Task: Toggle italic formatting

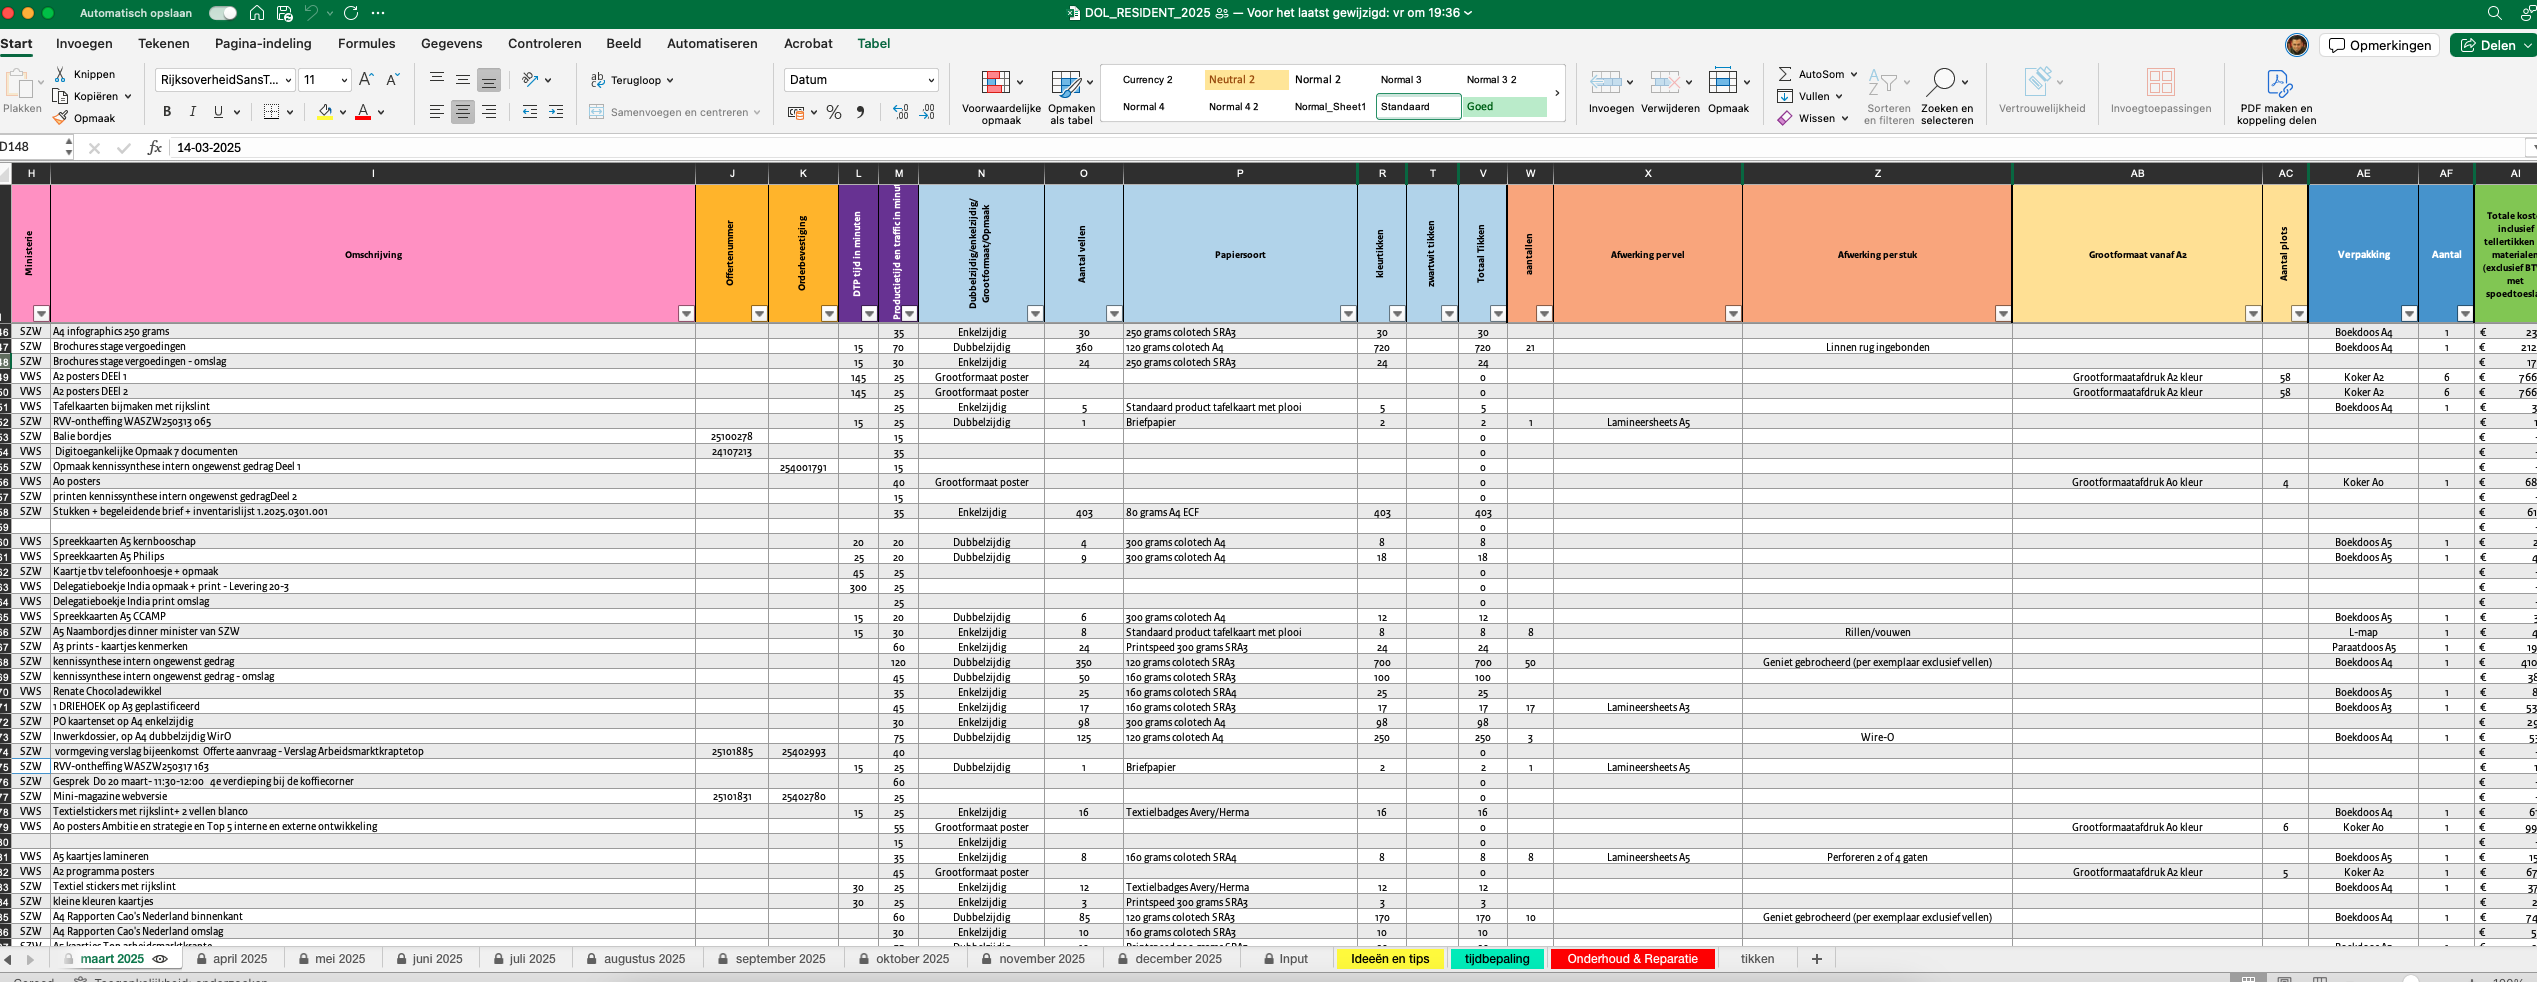Action: pyautogui.click(x=192, y=112)
